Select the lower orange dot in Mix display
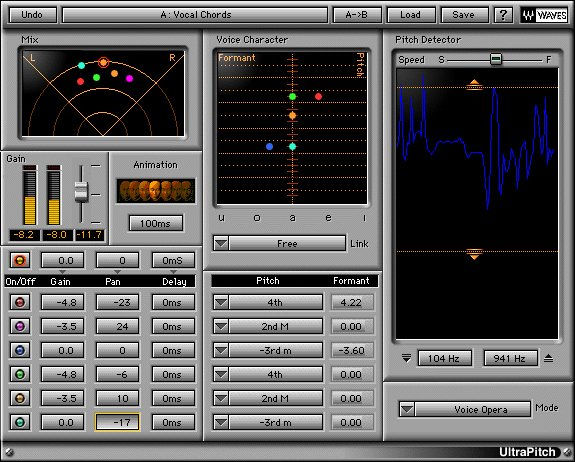 pyautogui.click(x=114, y=73)
